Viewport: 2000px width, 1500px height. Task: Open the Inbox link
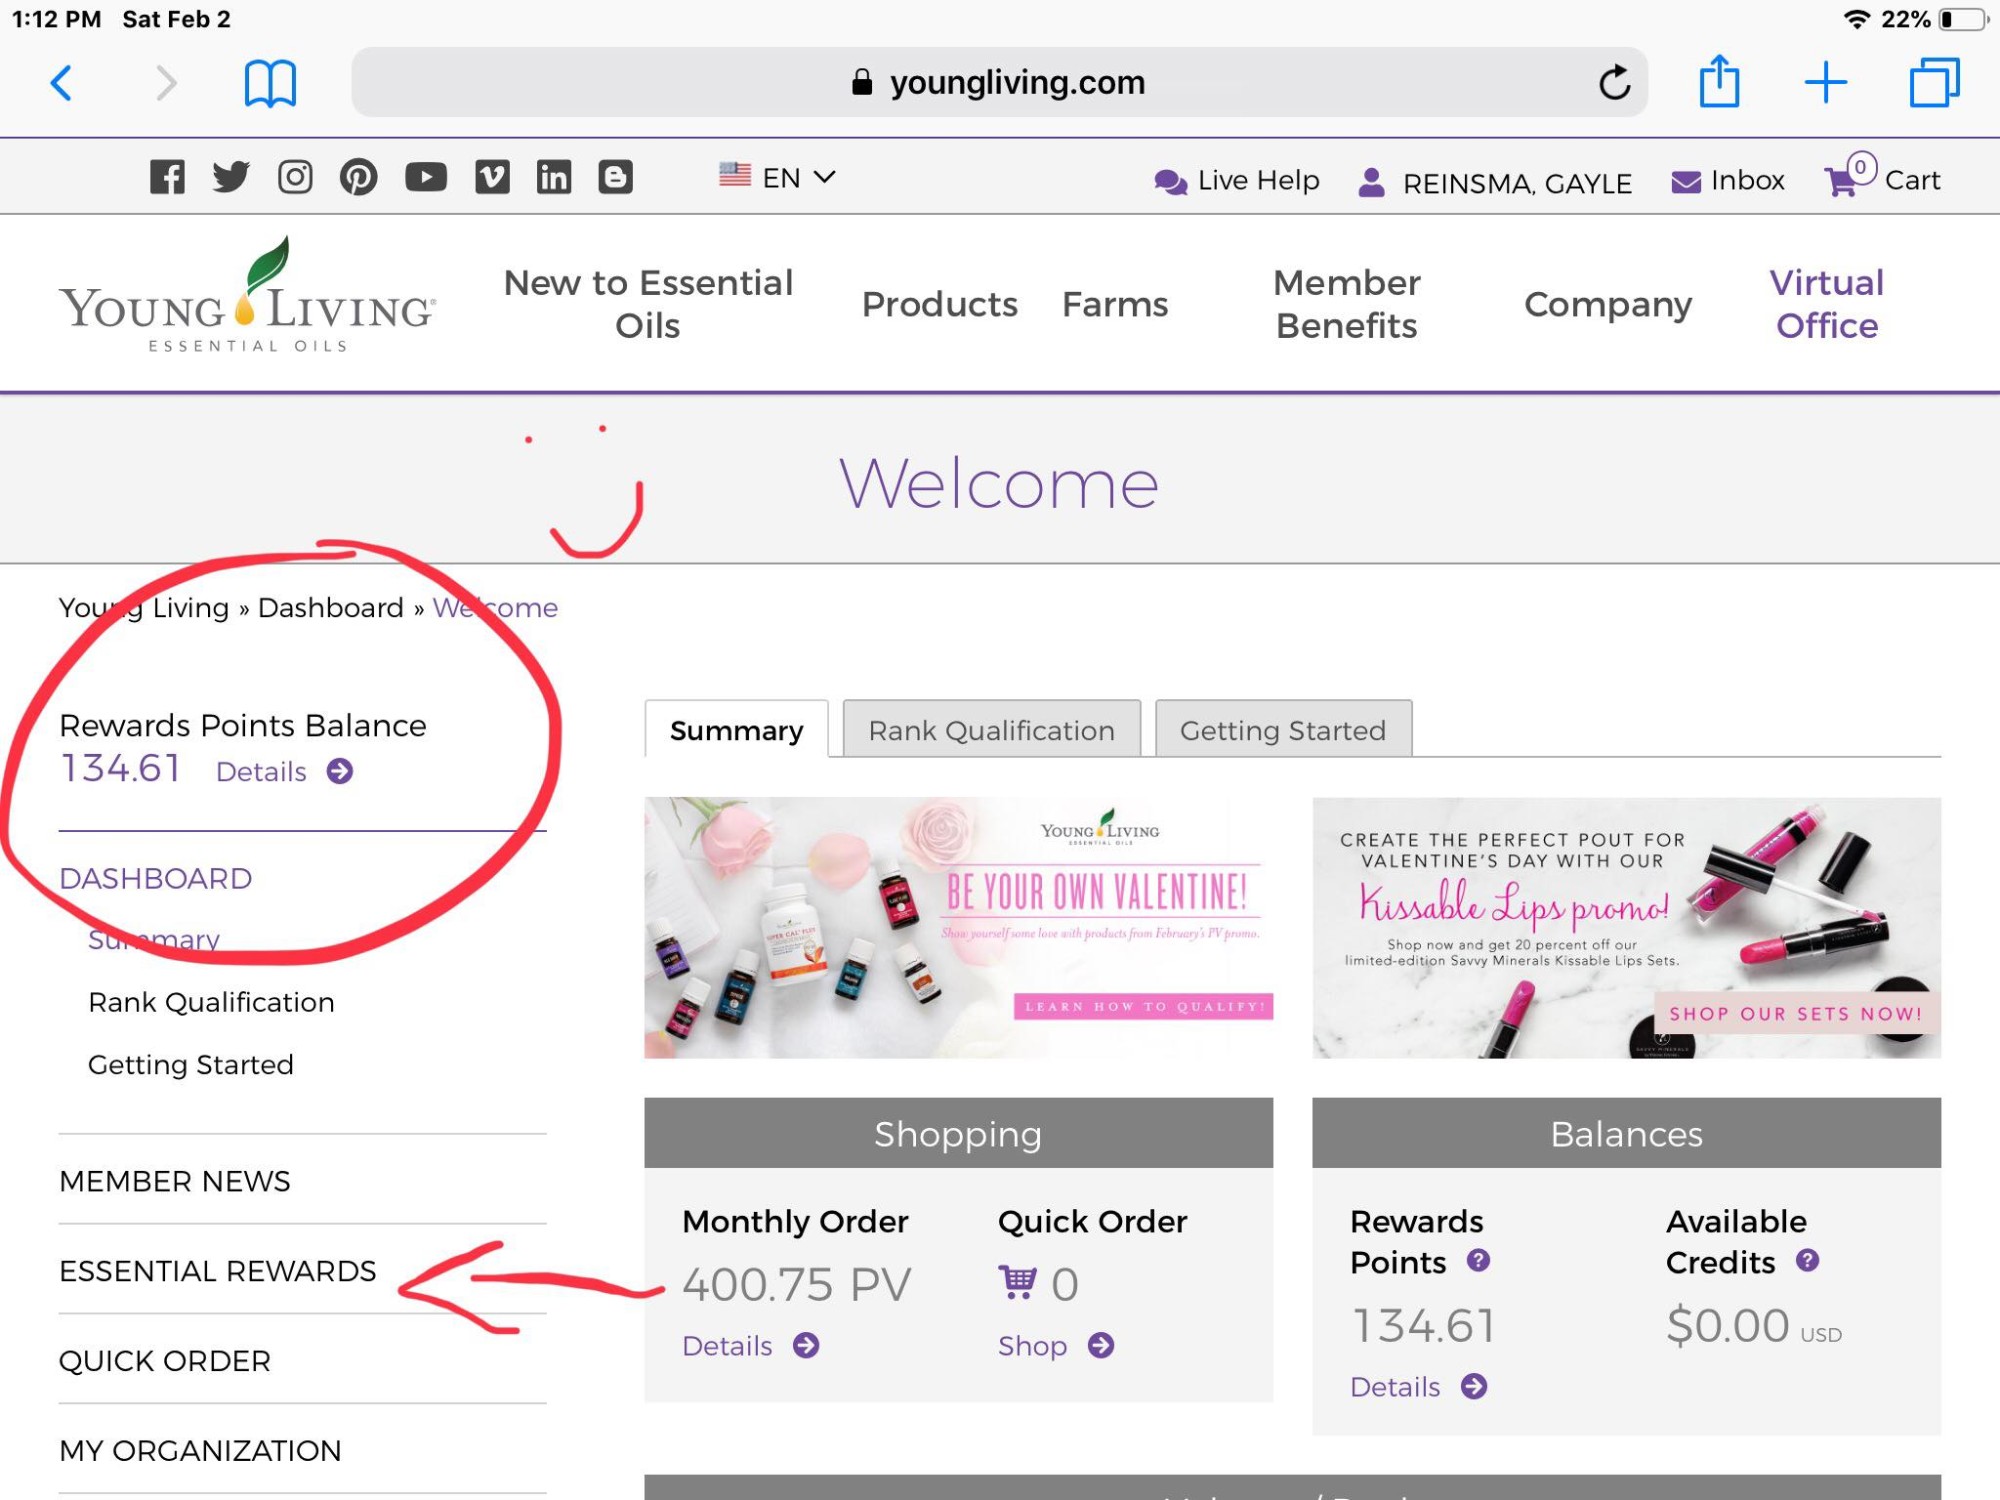pyautogui.click(x=1747, y=180)
